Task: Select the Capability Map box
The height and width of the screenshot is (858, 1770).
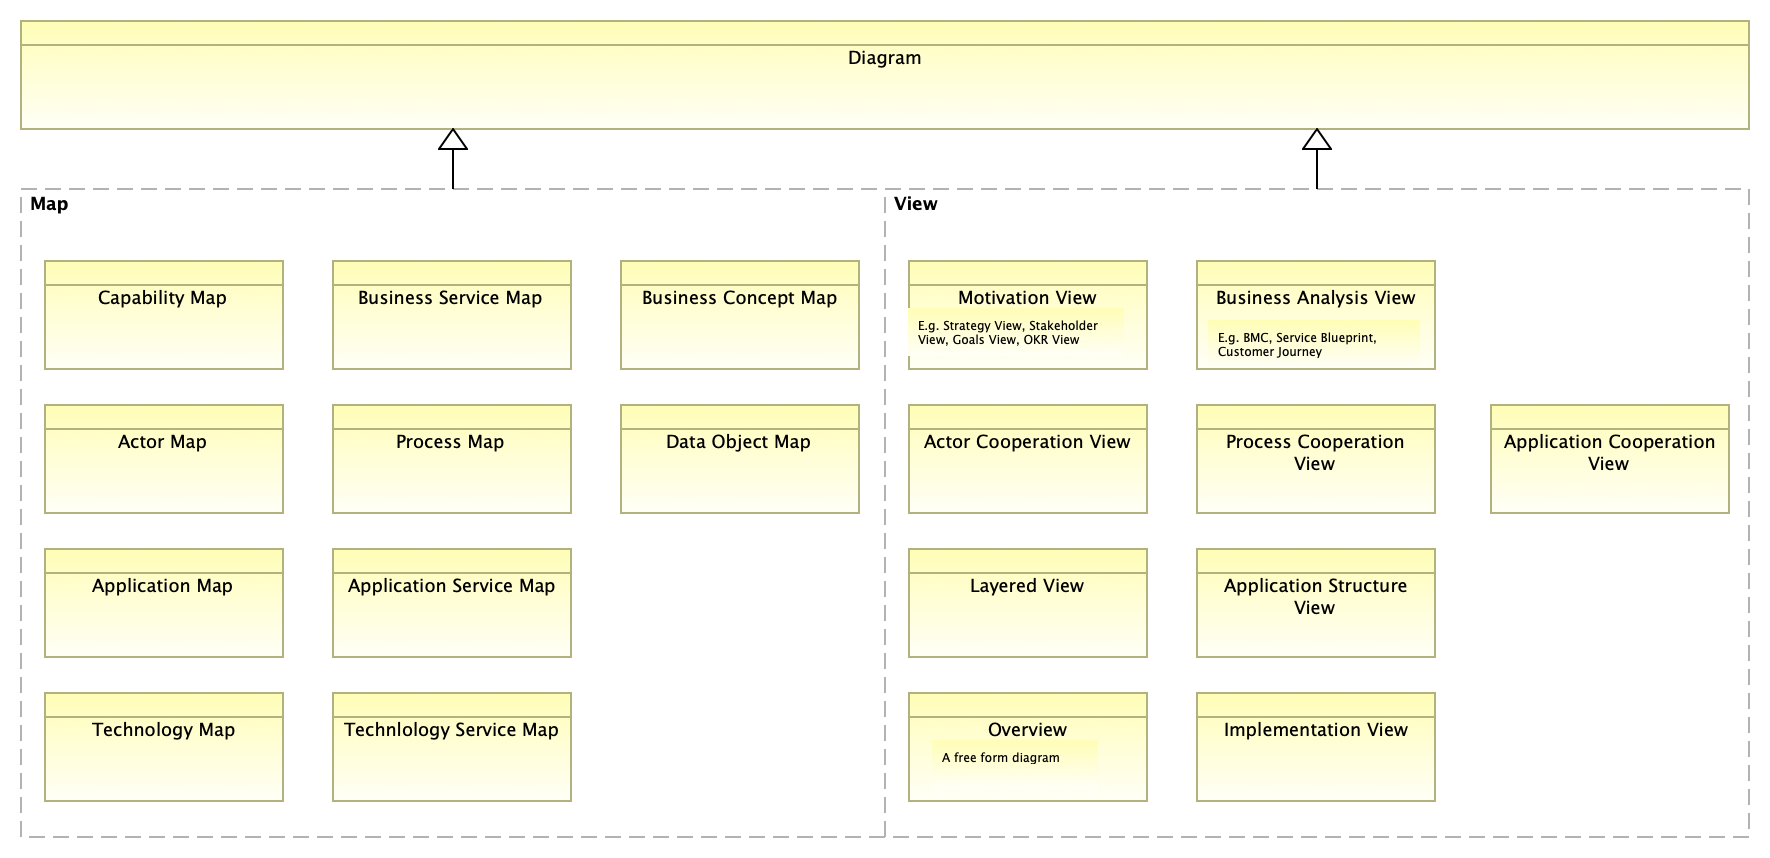Action: 164,315
